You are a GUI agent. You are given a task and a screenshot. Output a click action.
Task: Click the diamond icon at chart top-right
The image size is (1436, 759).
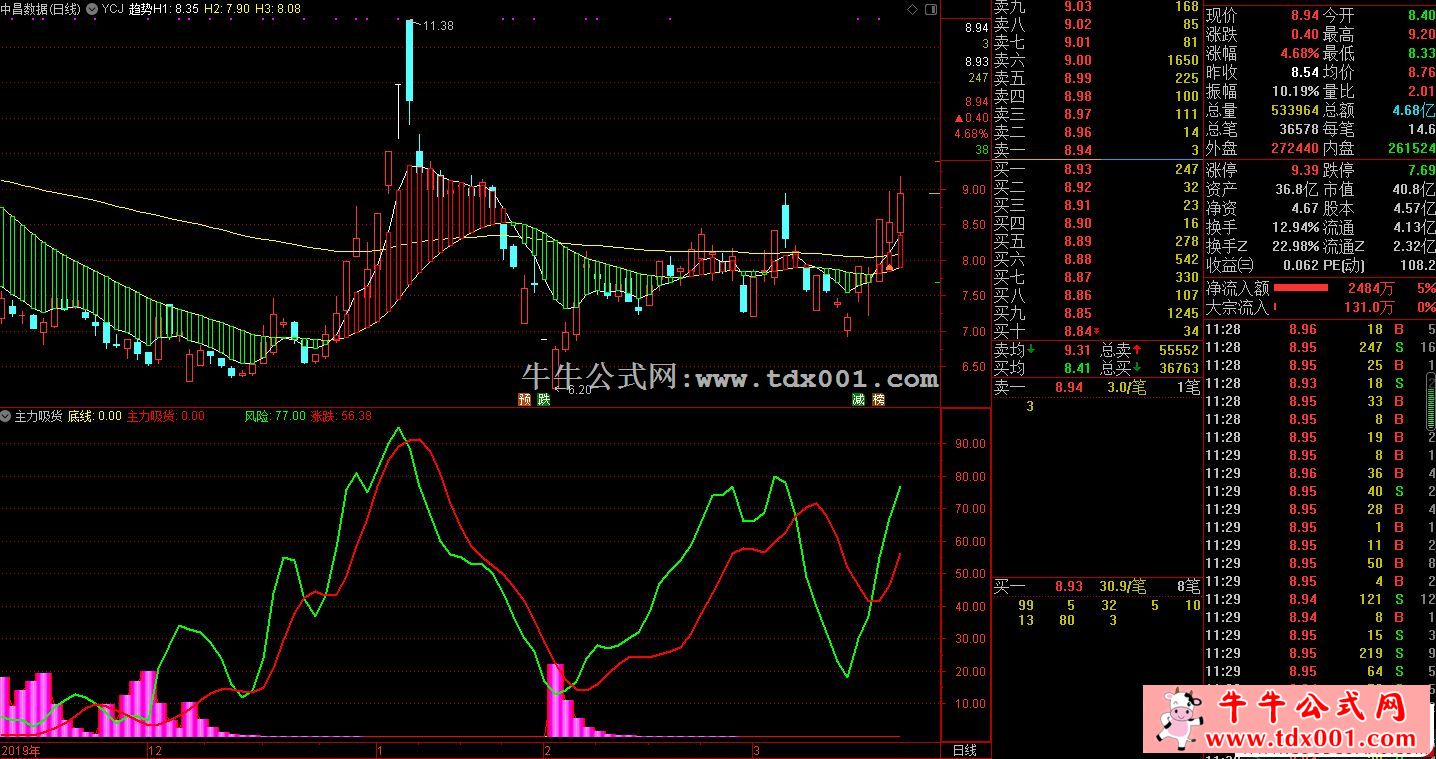[912, 9]
